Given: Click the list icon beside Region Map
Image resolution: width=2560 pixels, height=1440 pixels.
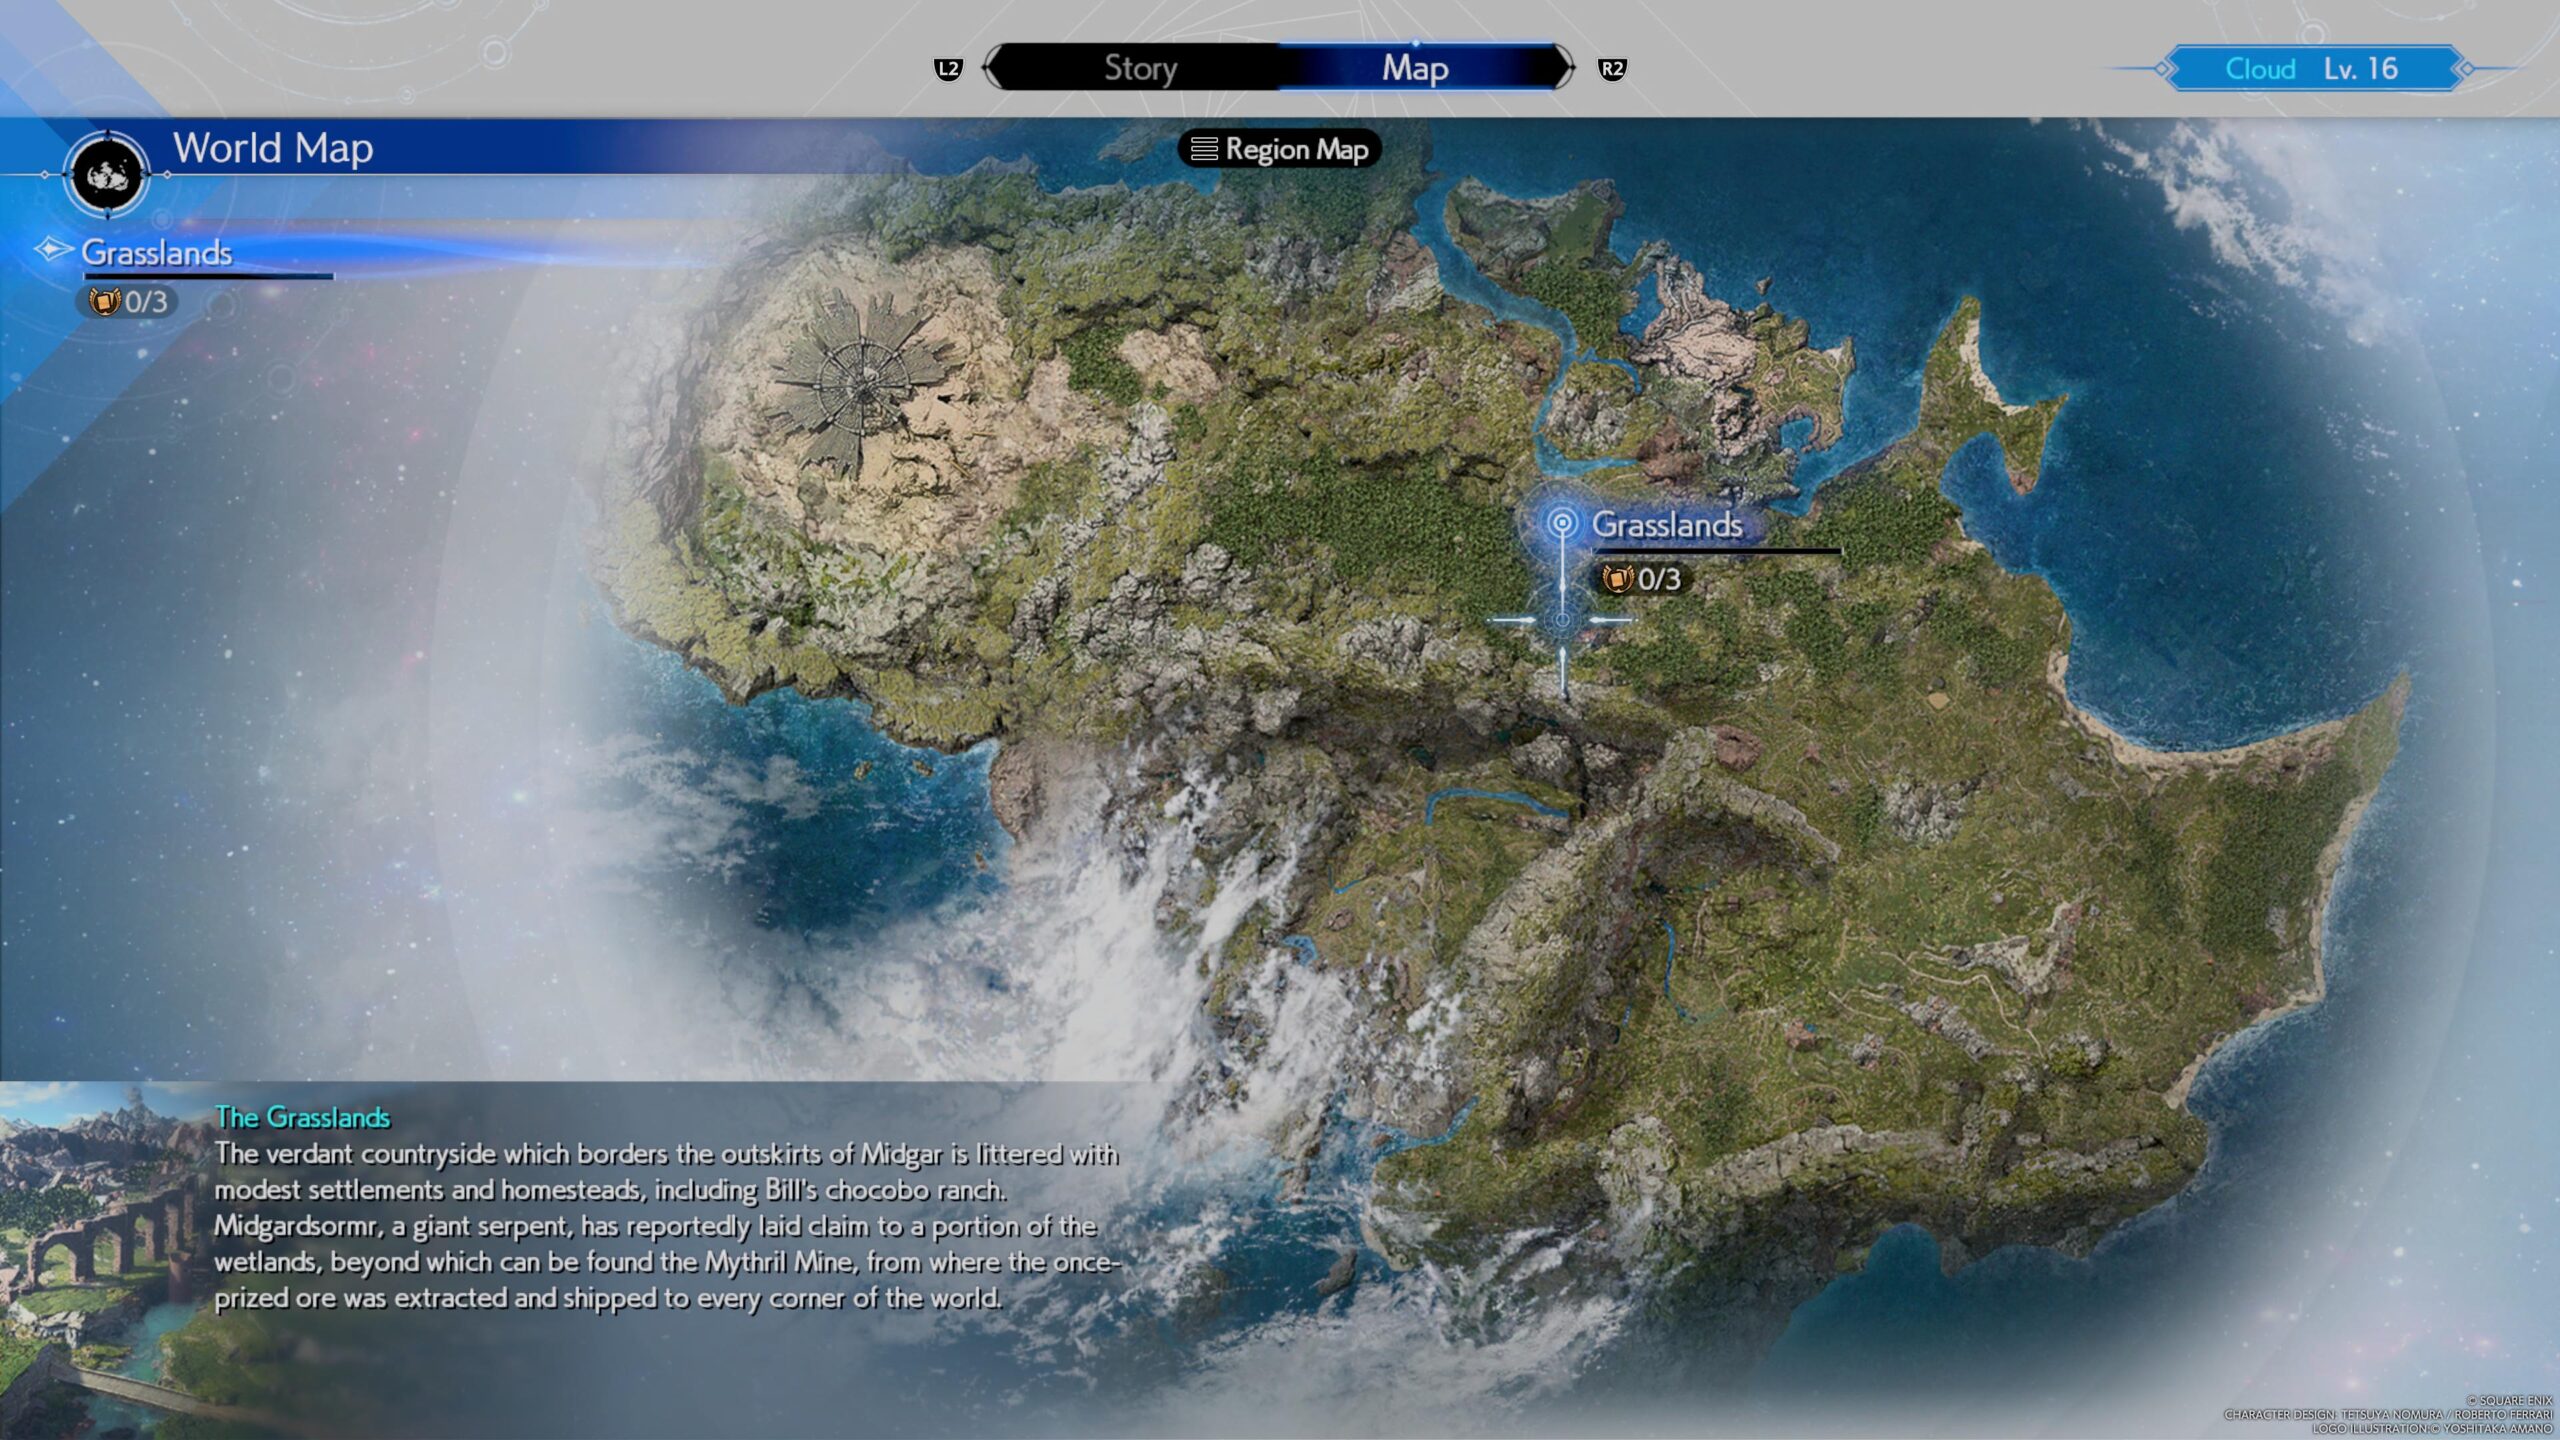Looking at the screenshot, I should tap(1204, 149).
